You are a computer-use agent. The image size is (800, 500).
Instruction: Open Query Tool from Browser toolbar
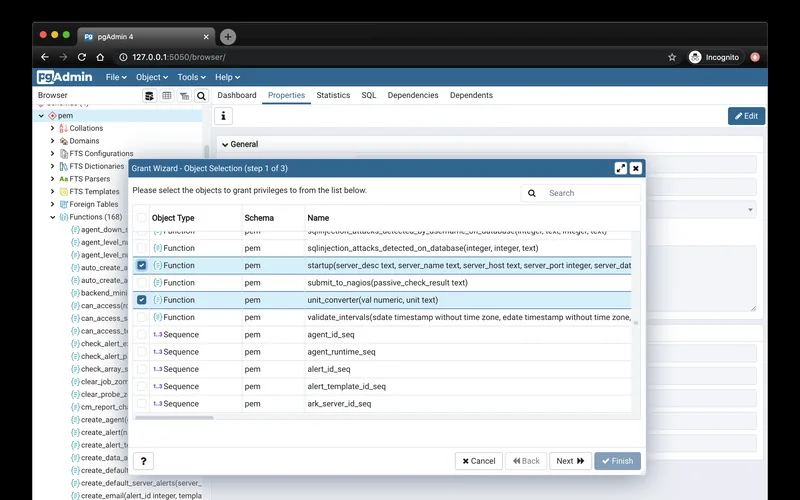coord(149,95)
